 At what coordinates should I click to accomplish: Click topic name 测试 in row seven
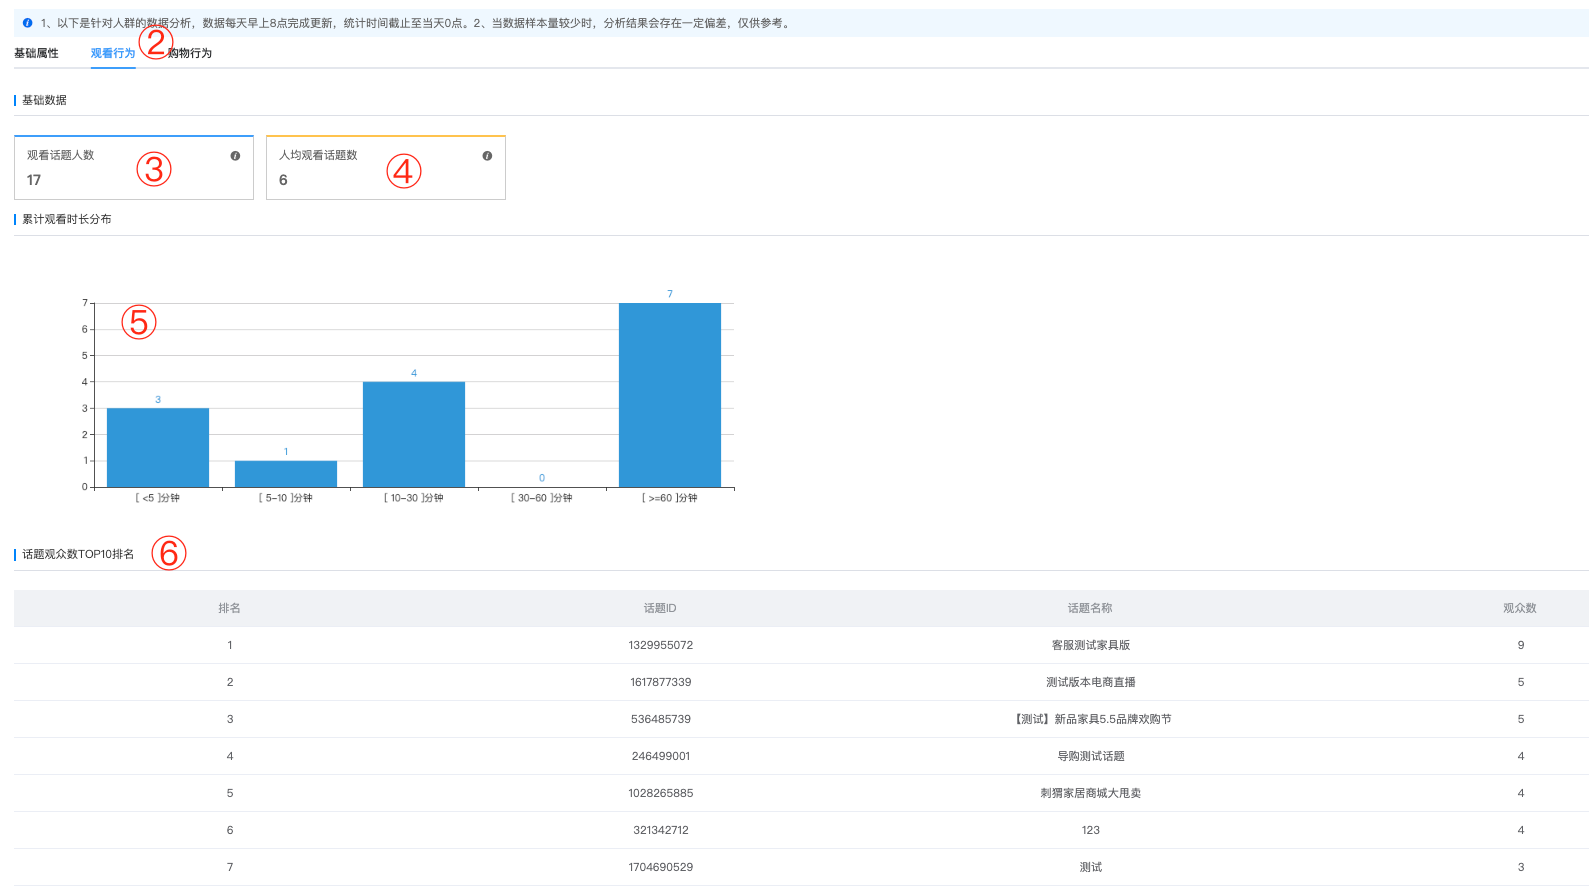pyautogui.click(x=1091, y=867)
